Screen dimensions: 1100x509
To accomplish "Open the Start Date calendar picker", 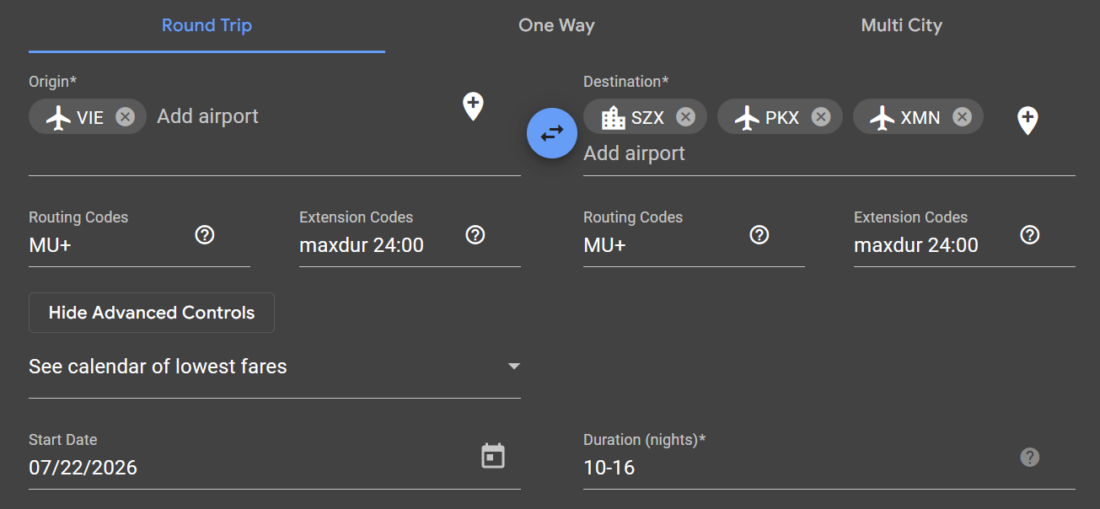I will 493,456.
